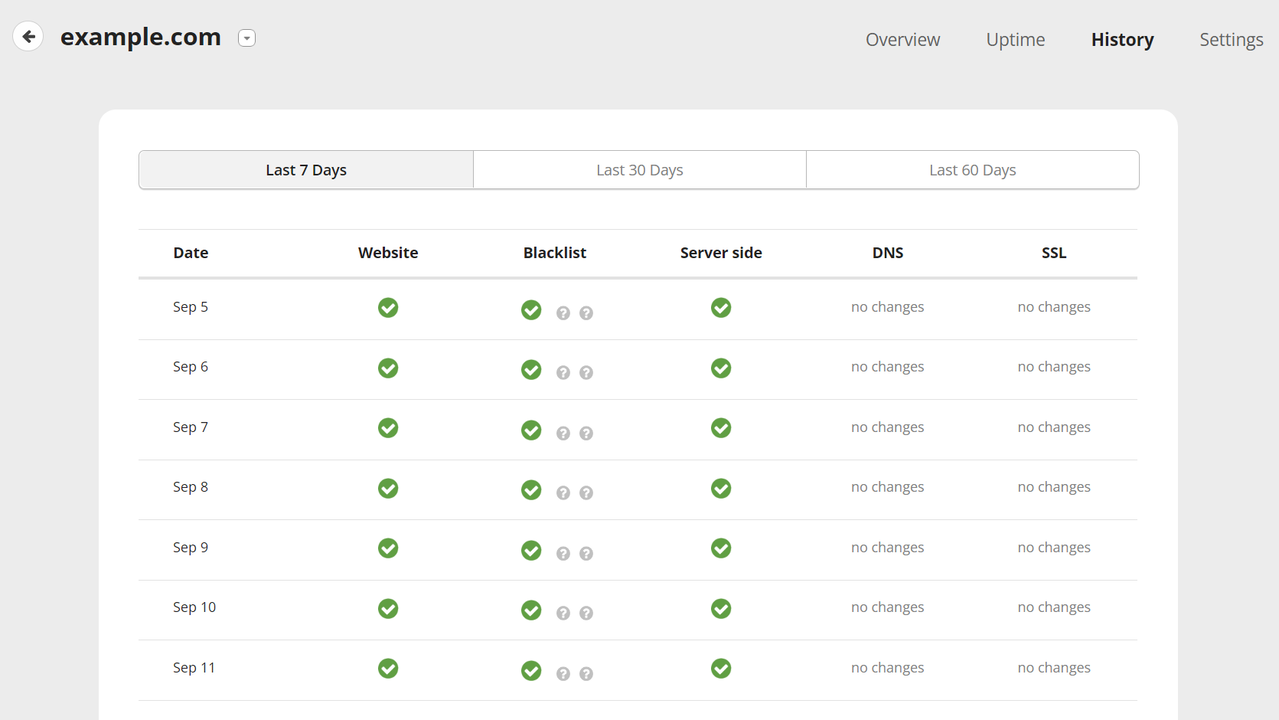Click the History tab

[x=1122, y=40]
